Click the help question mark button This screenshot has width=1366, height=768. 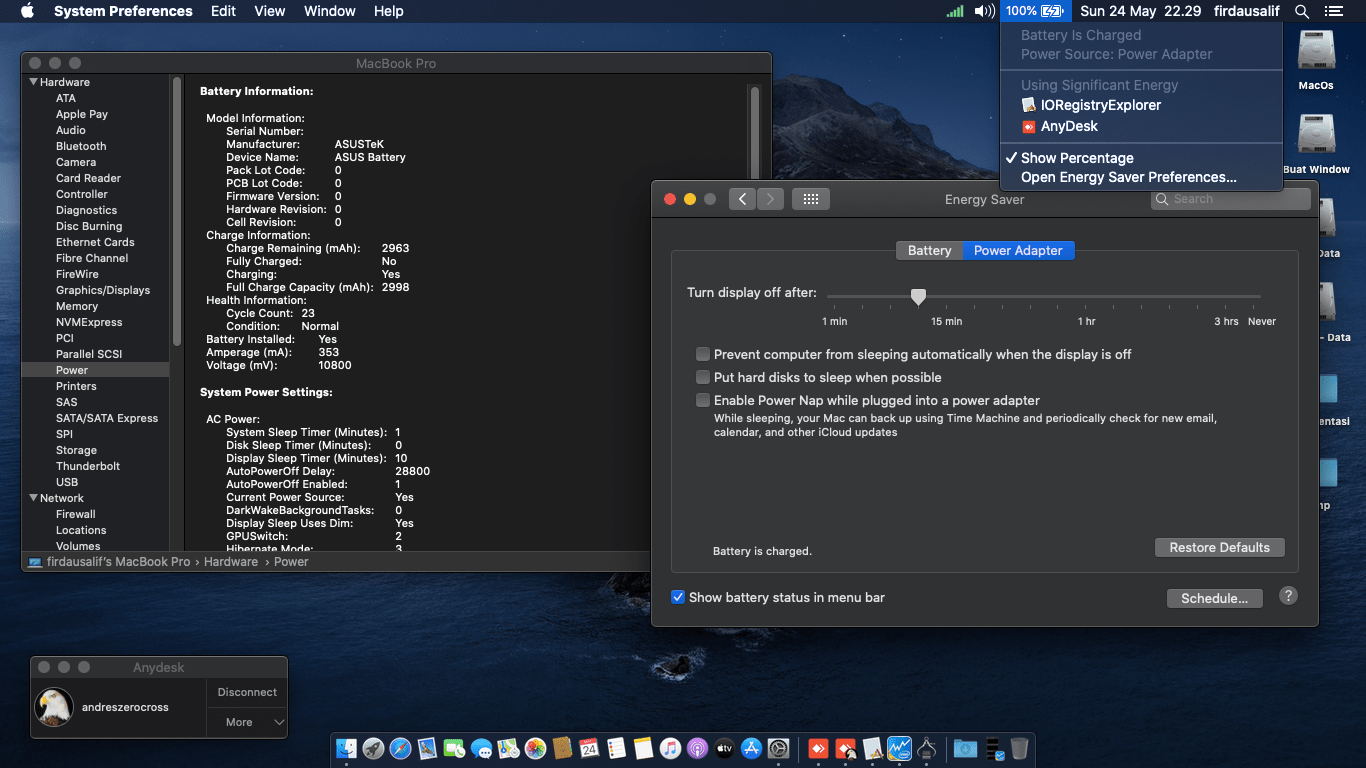[x=1288, y=595]
